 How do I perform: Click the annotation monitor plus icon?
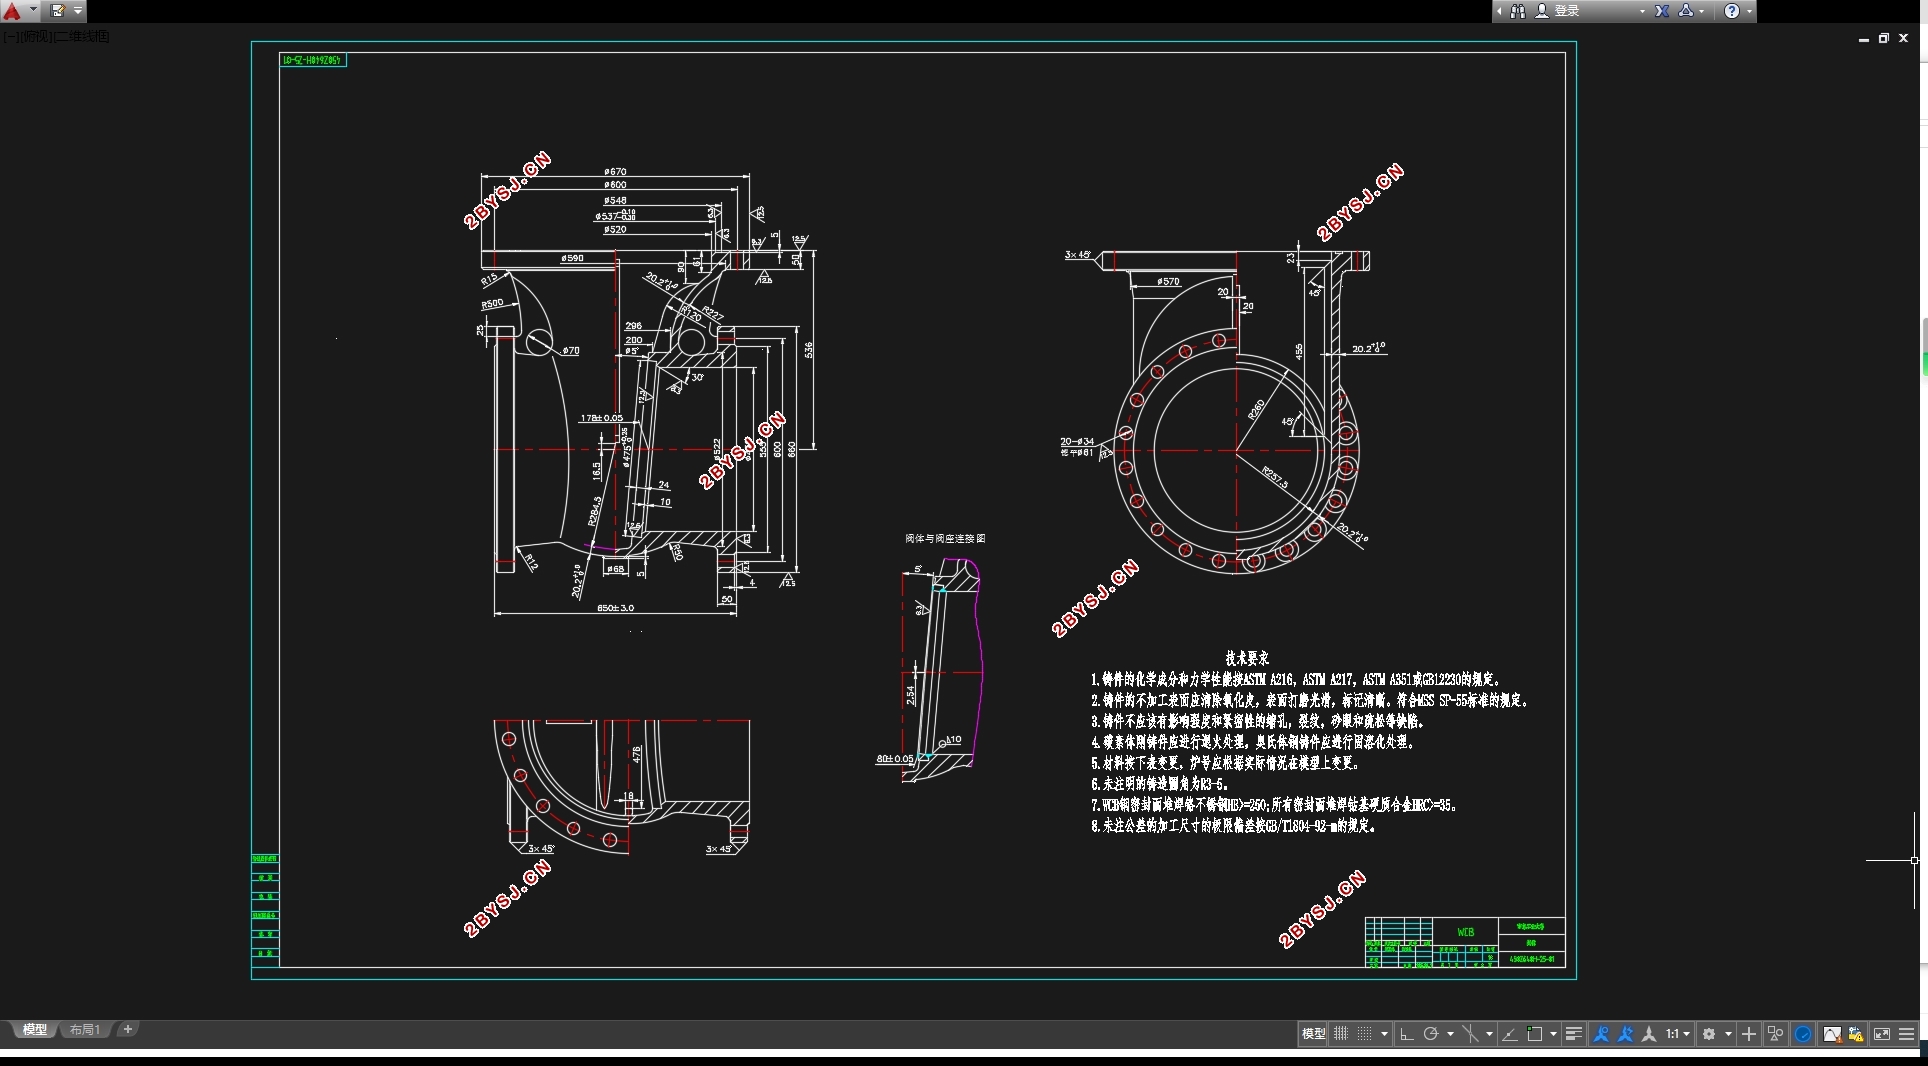[1749, 1034]
